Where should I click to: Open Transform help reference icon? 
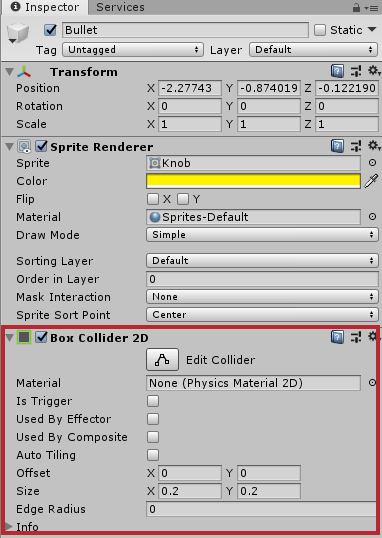(x=337, y=71)
